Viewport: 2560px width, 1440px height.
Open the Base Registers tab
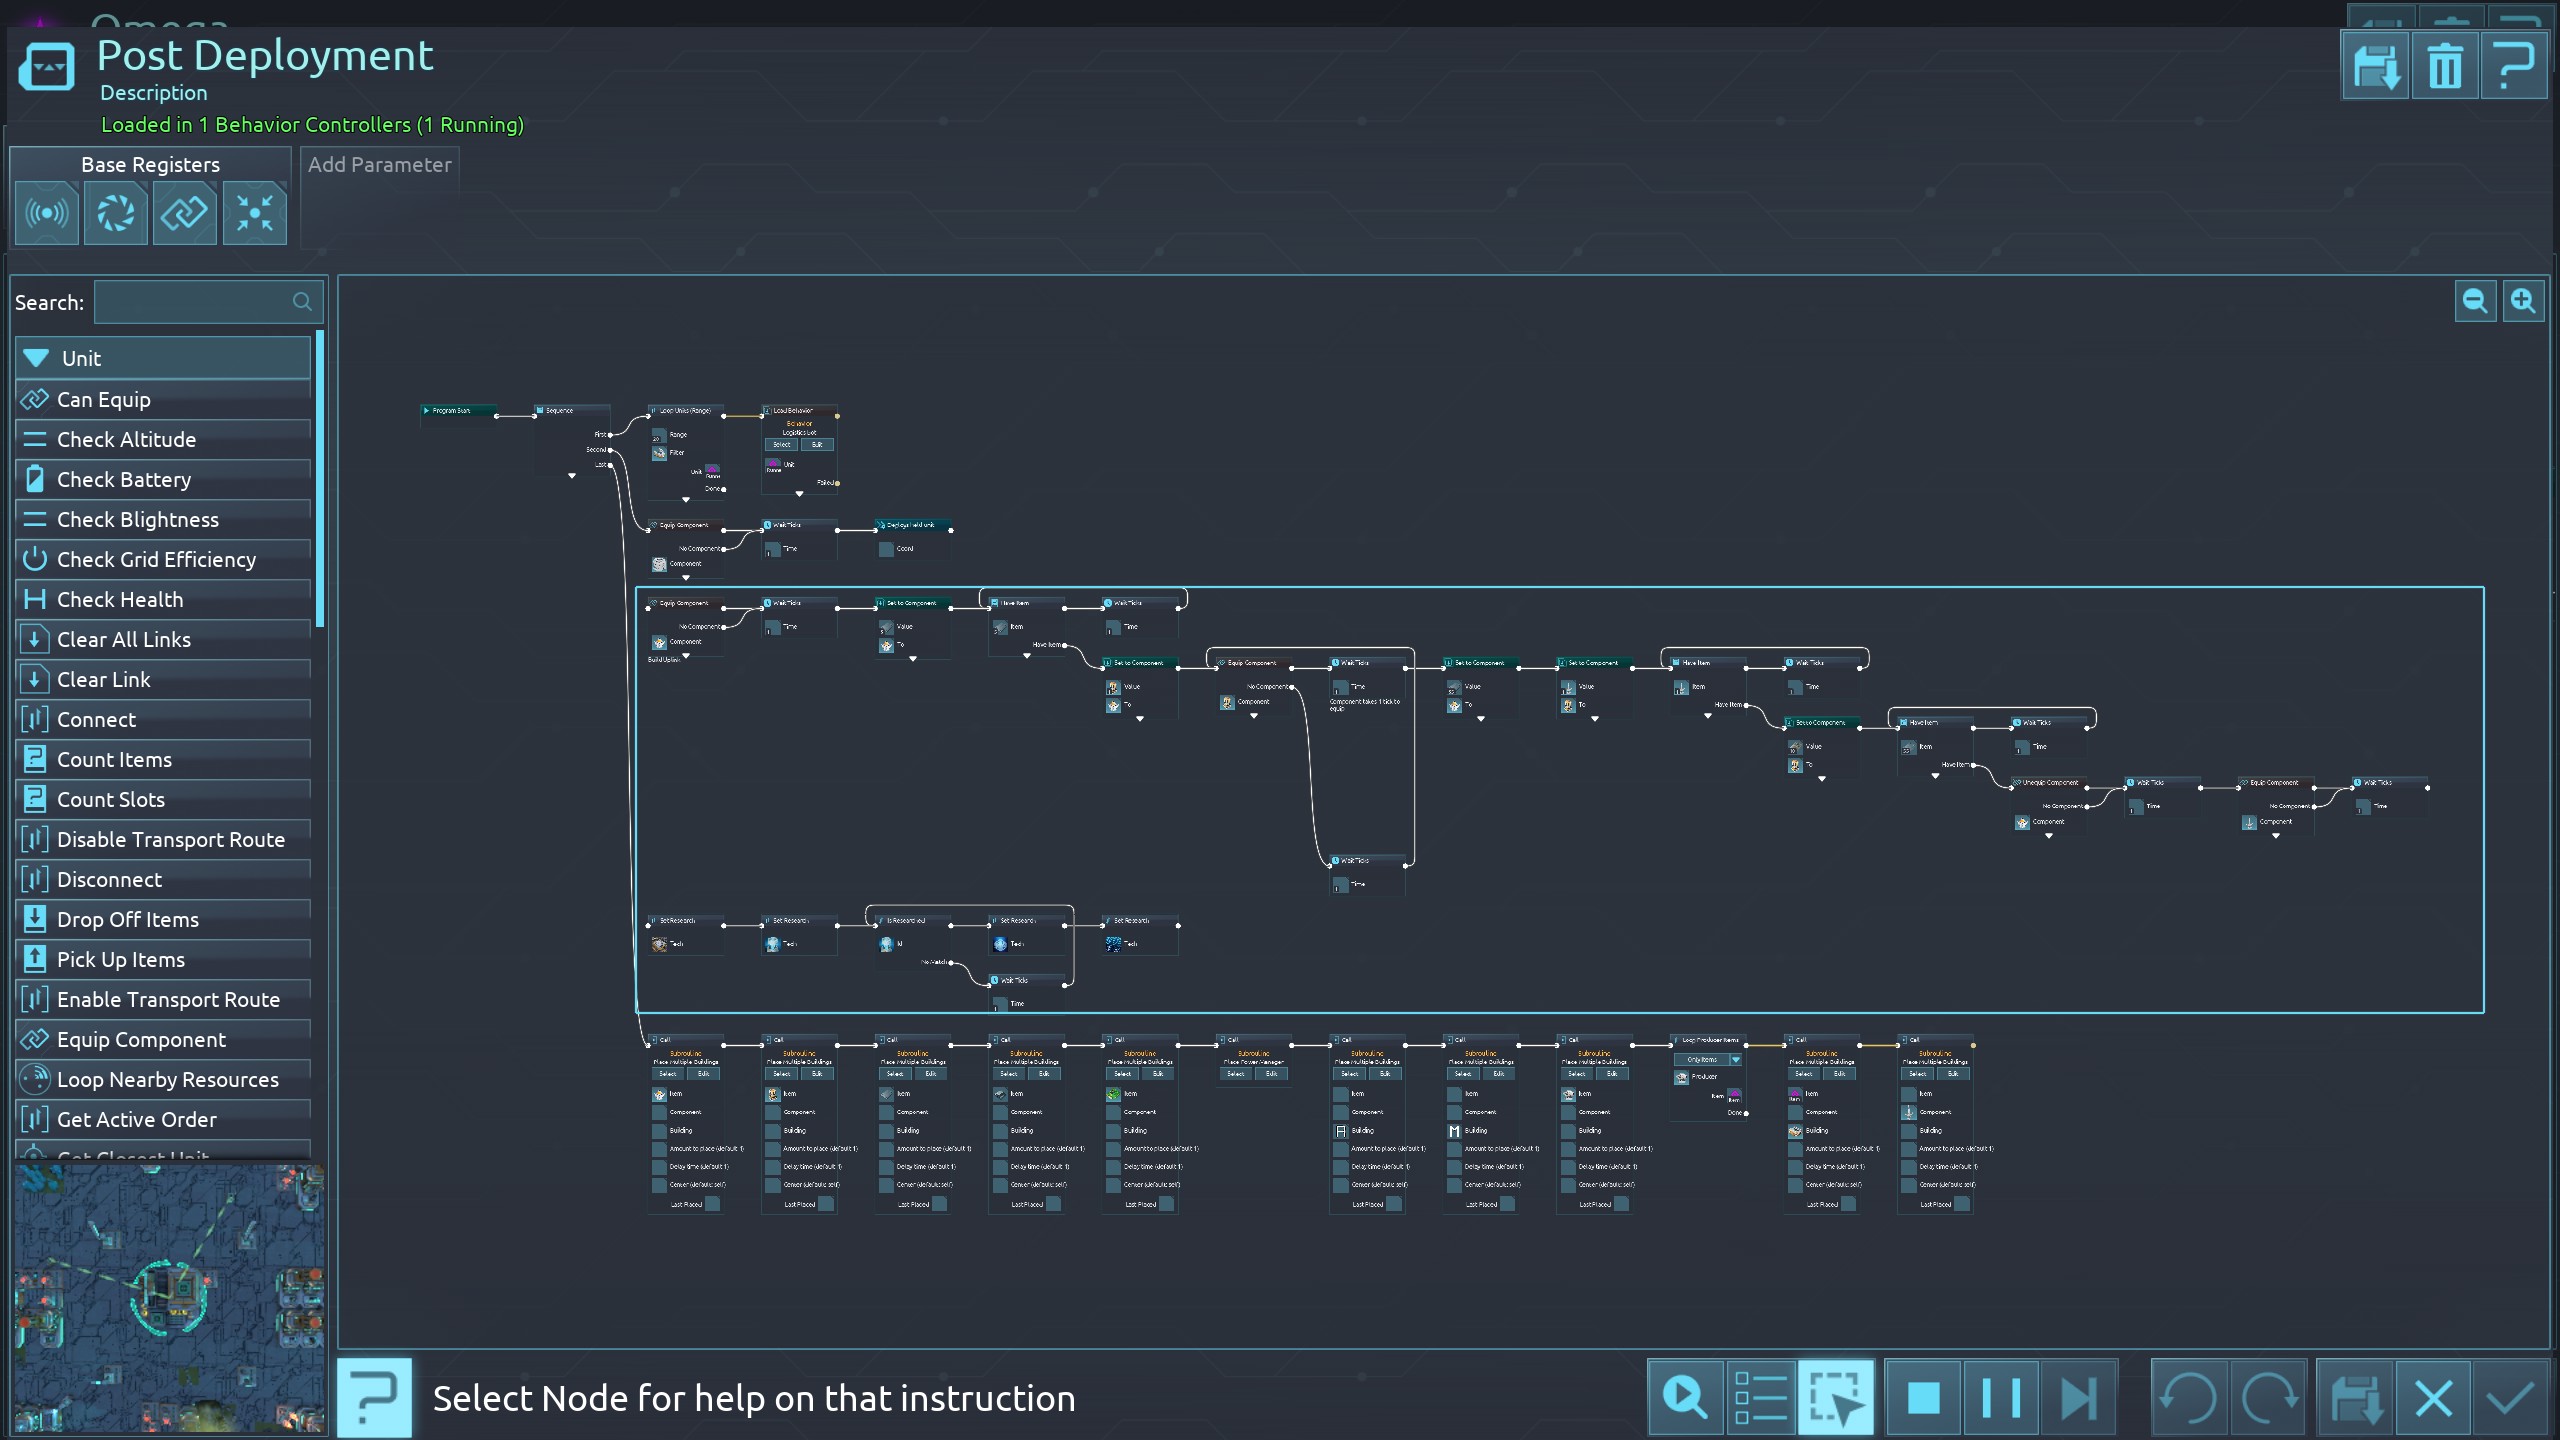click(150, 164)
